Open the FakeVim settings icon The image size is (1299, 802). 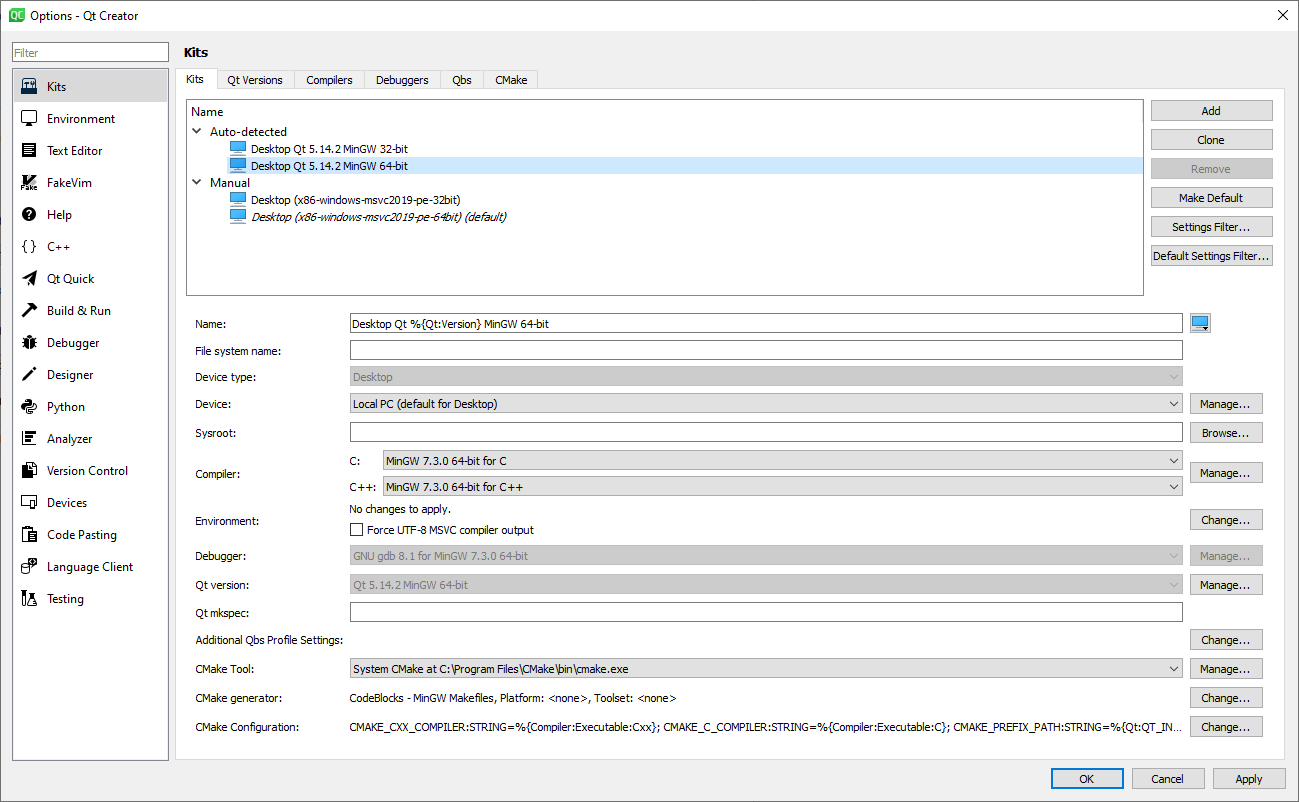[29, 183]
